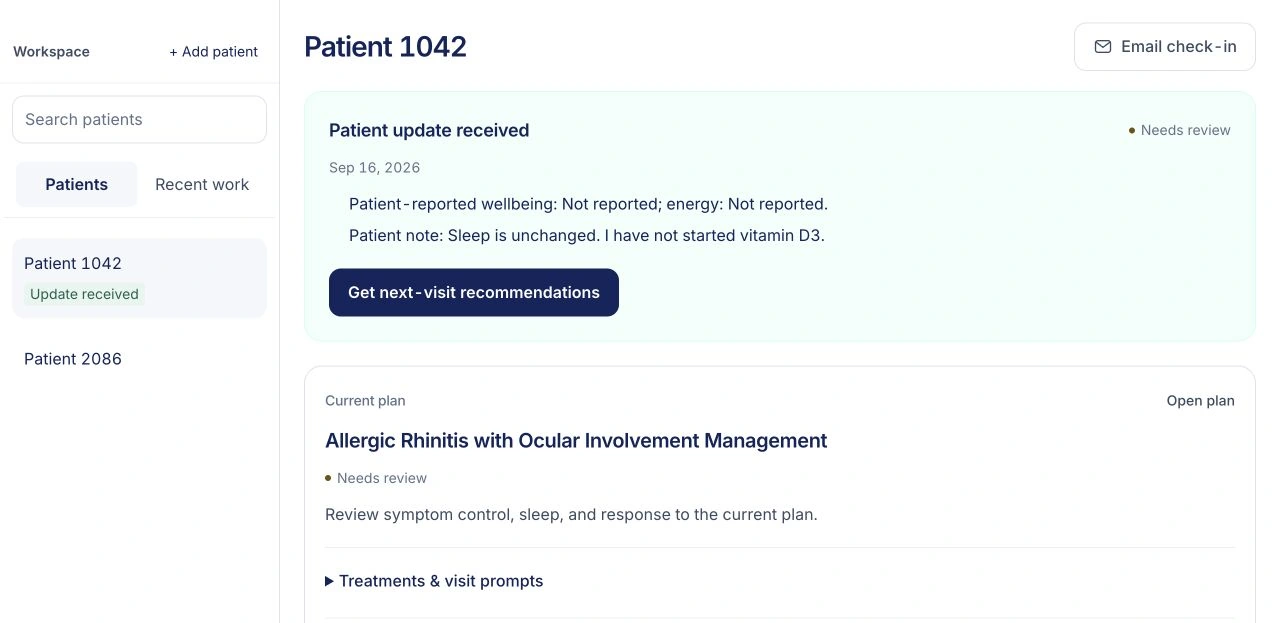Open the Recent work tab
The image size is (1280, 623).
click(x=202, y=184)
